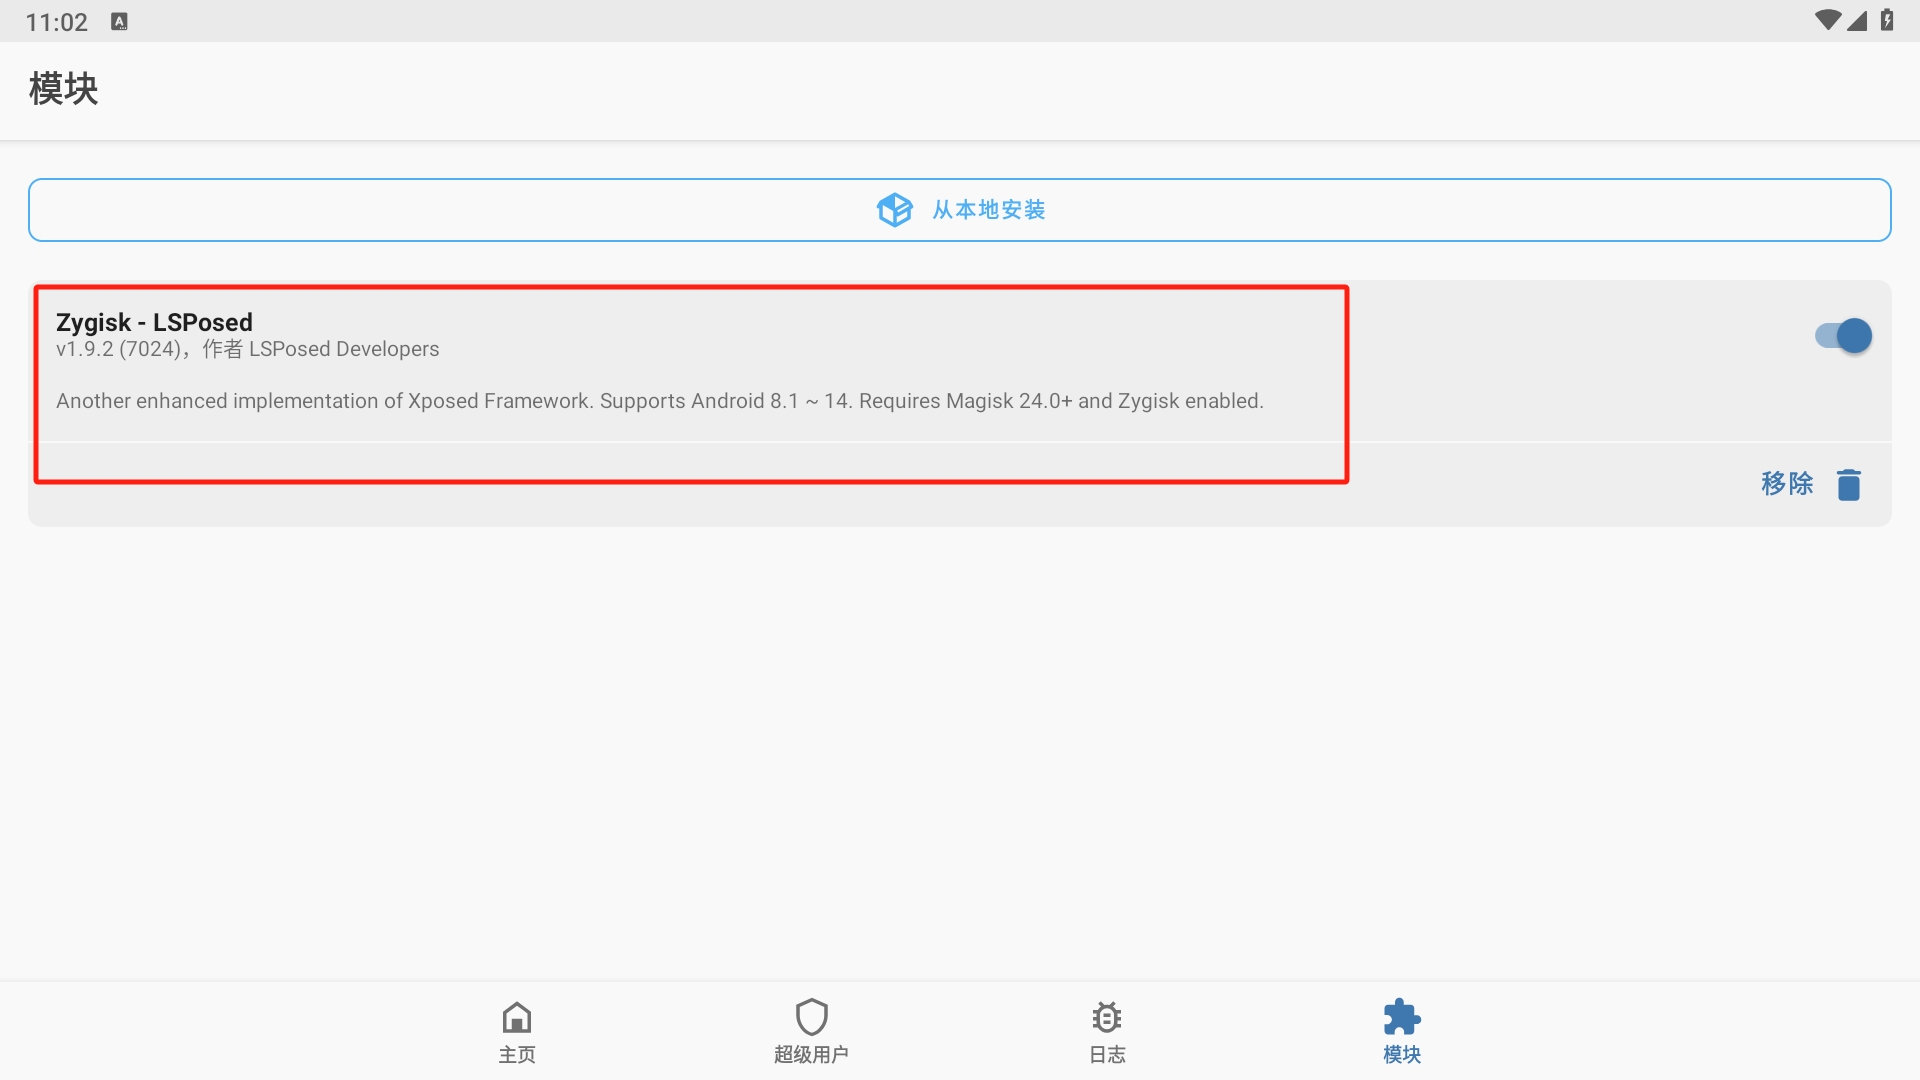Click the 模块 page title

pos(64,89)
